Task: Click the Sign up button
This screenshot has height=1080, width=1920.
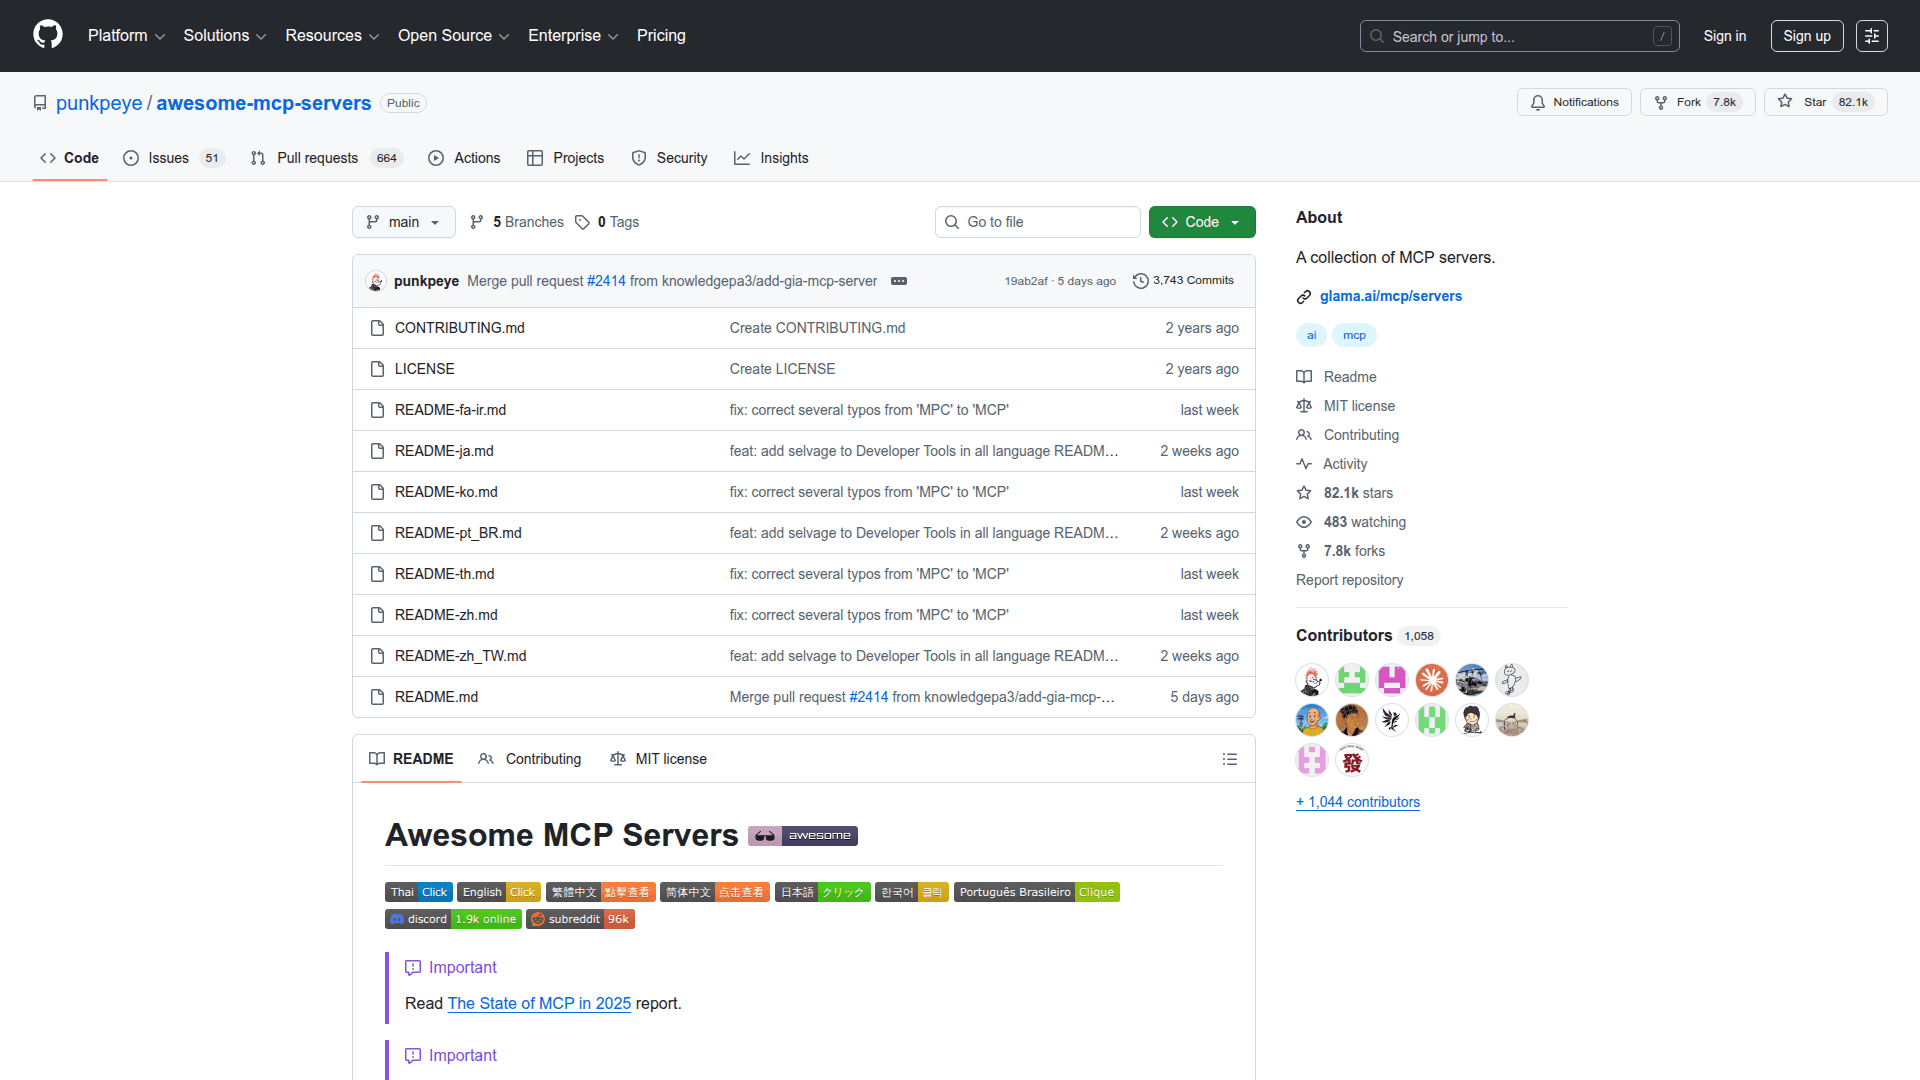Action: 1806,35
